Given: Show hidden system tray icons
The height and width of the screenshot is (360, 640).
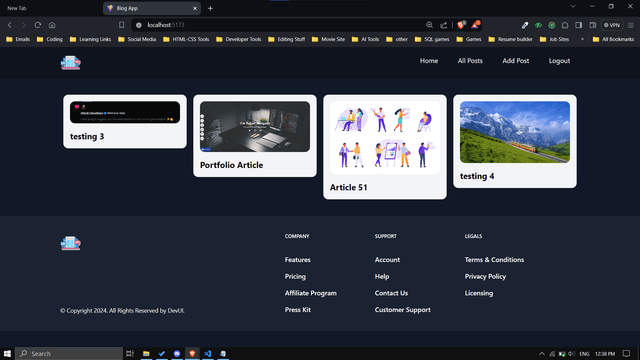Looking at the screenshot, I should point(542,353).
